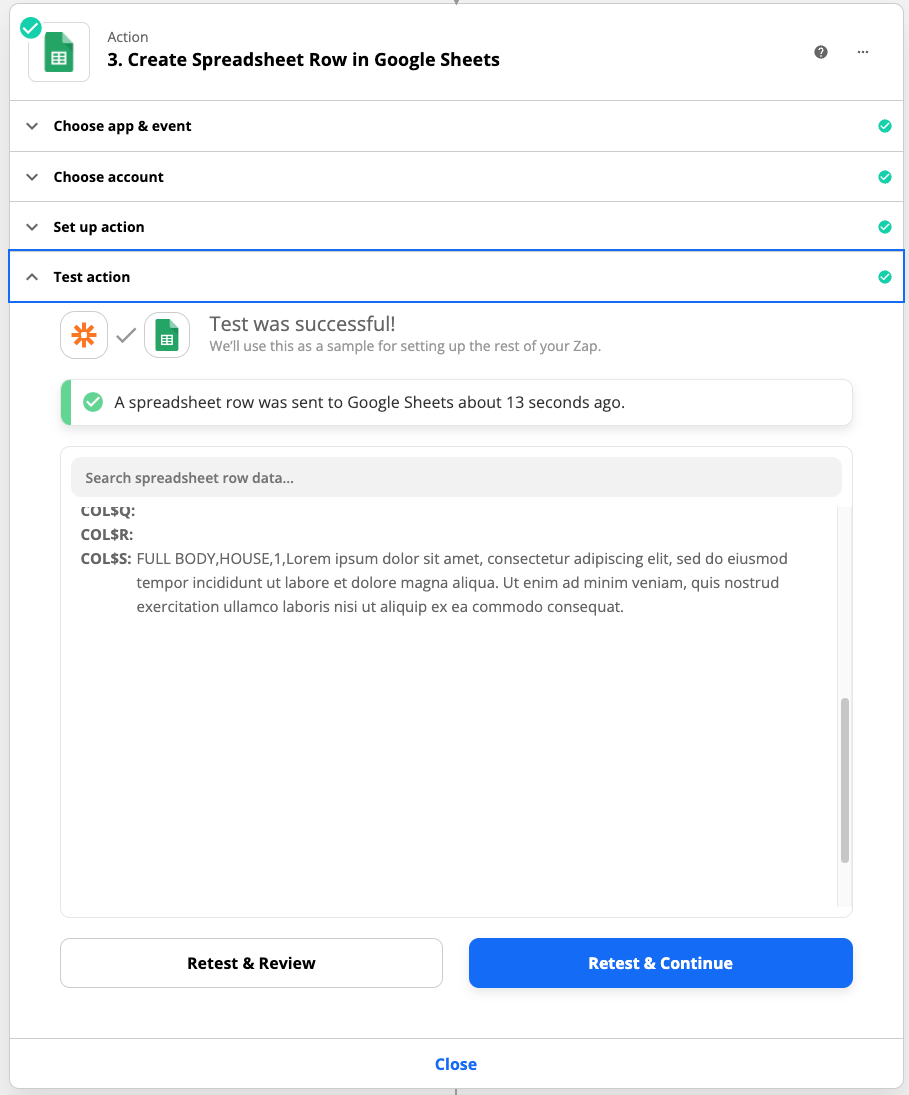The height and width of the screenshot is (1095, 909).
Task: Click the Google Sheets icon beside test result
Action: pos(167,335)
